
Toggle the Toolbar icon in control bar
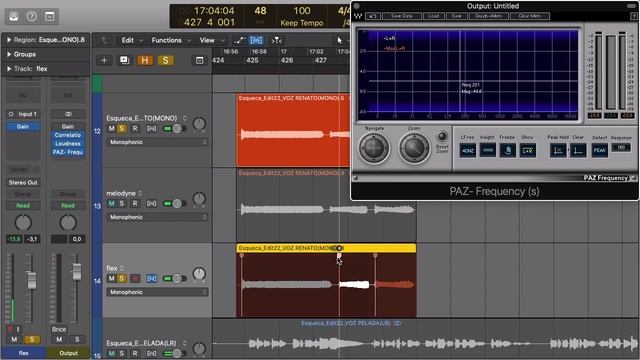[49, 16]
